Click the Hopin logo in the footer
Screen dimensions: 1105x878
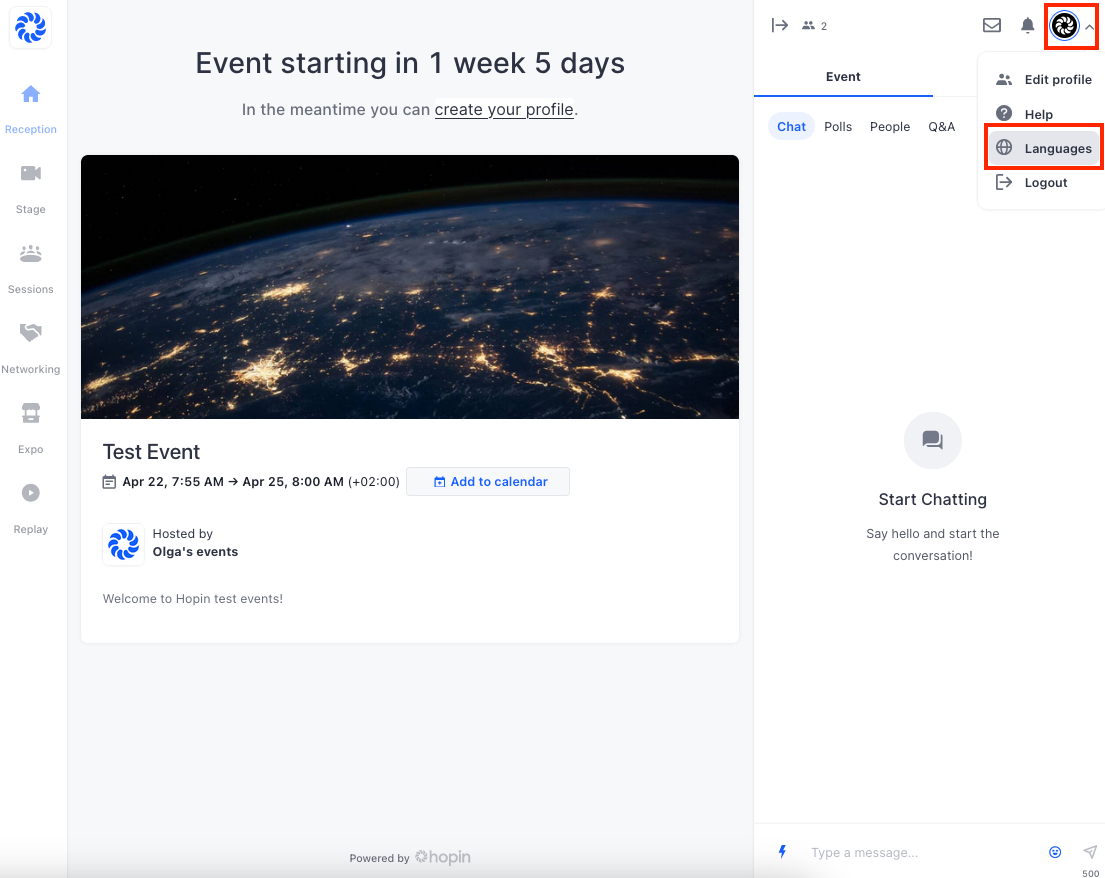coord(443,857)
